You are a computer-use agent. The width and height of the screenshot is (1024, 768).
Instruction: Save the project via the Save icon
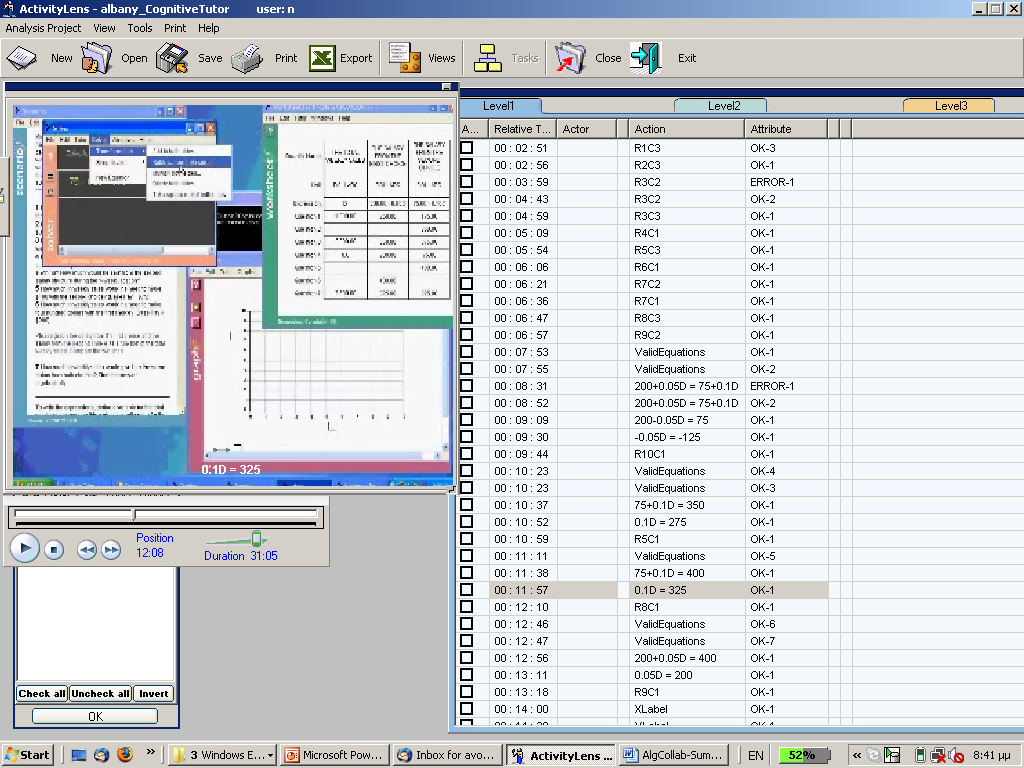point(172,58)
